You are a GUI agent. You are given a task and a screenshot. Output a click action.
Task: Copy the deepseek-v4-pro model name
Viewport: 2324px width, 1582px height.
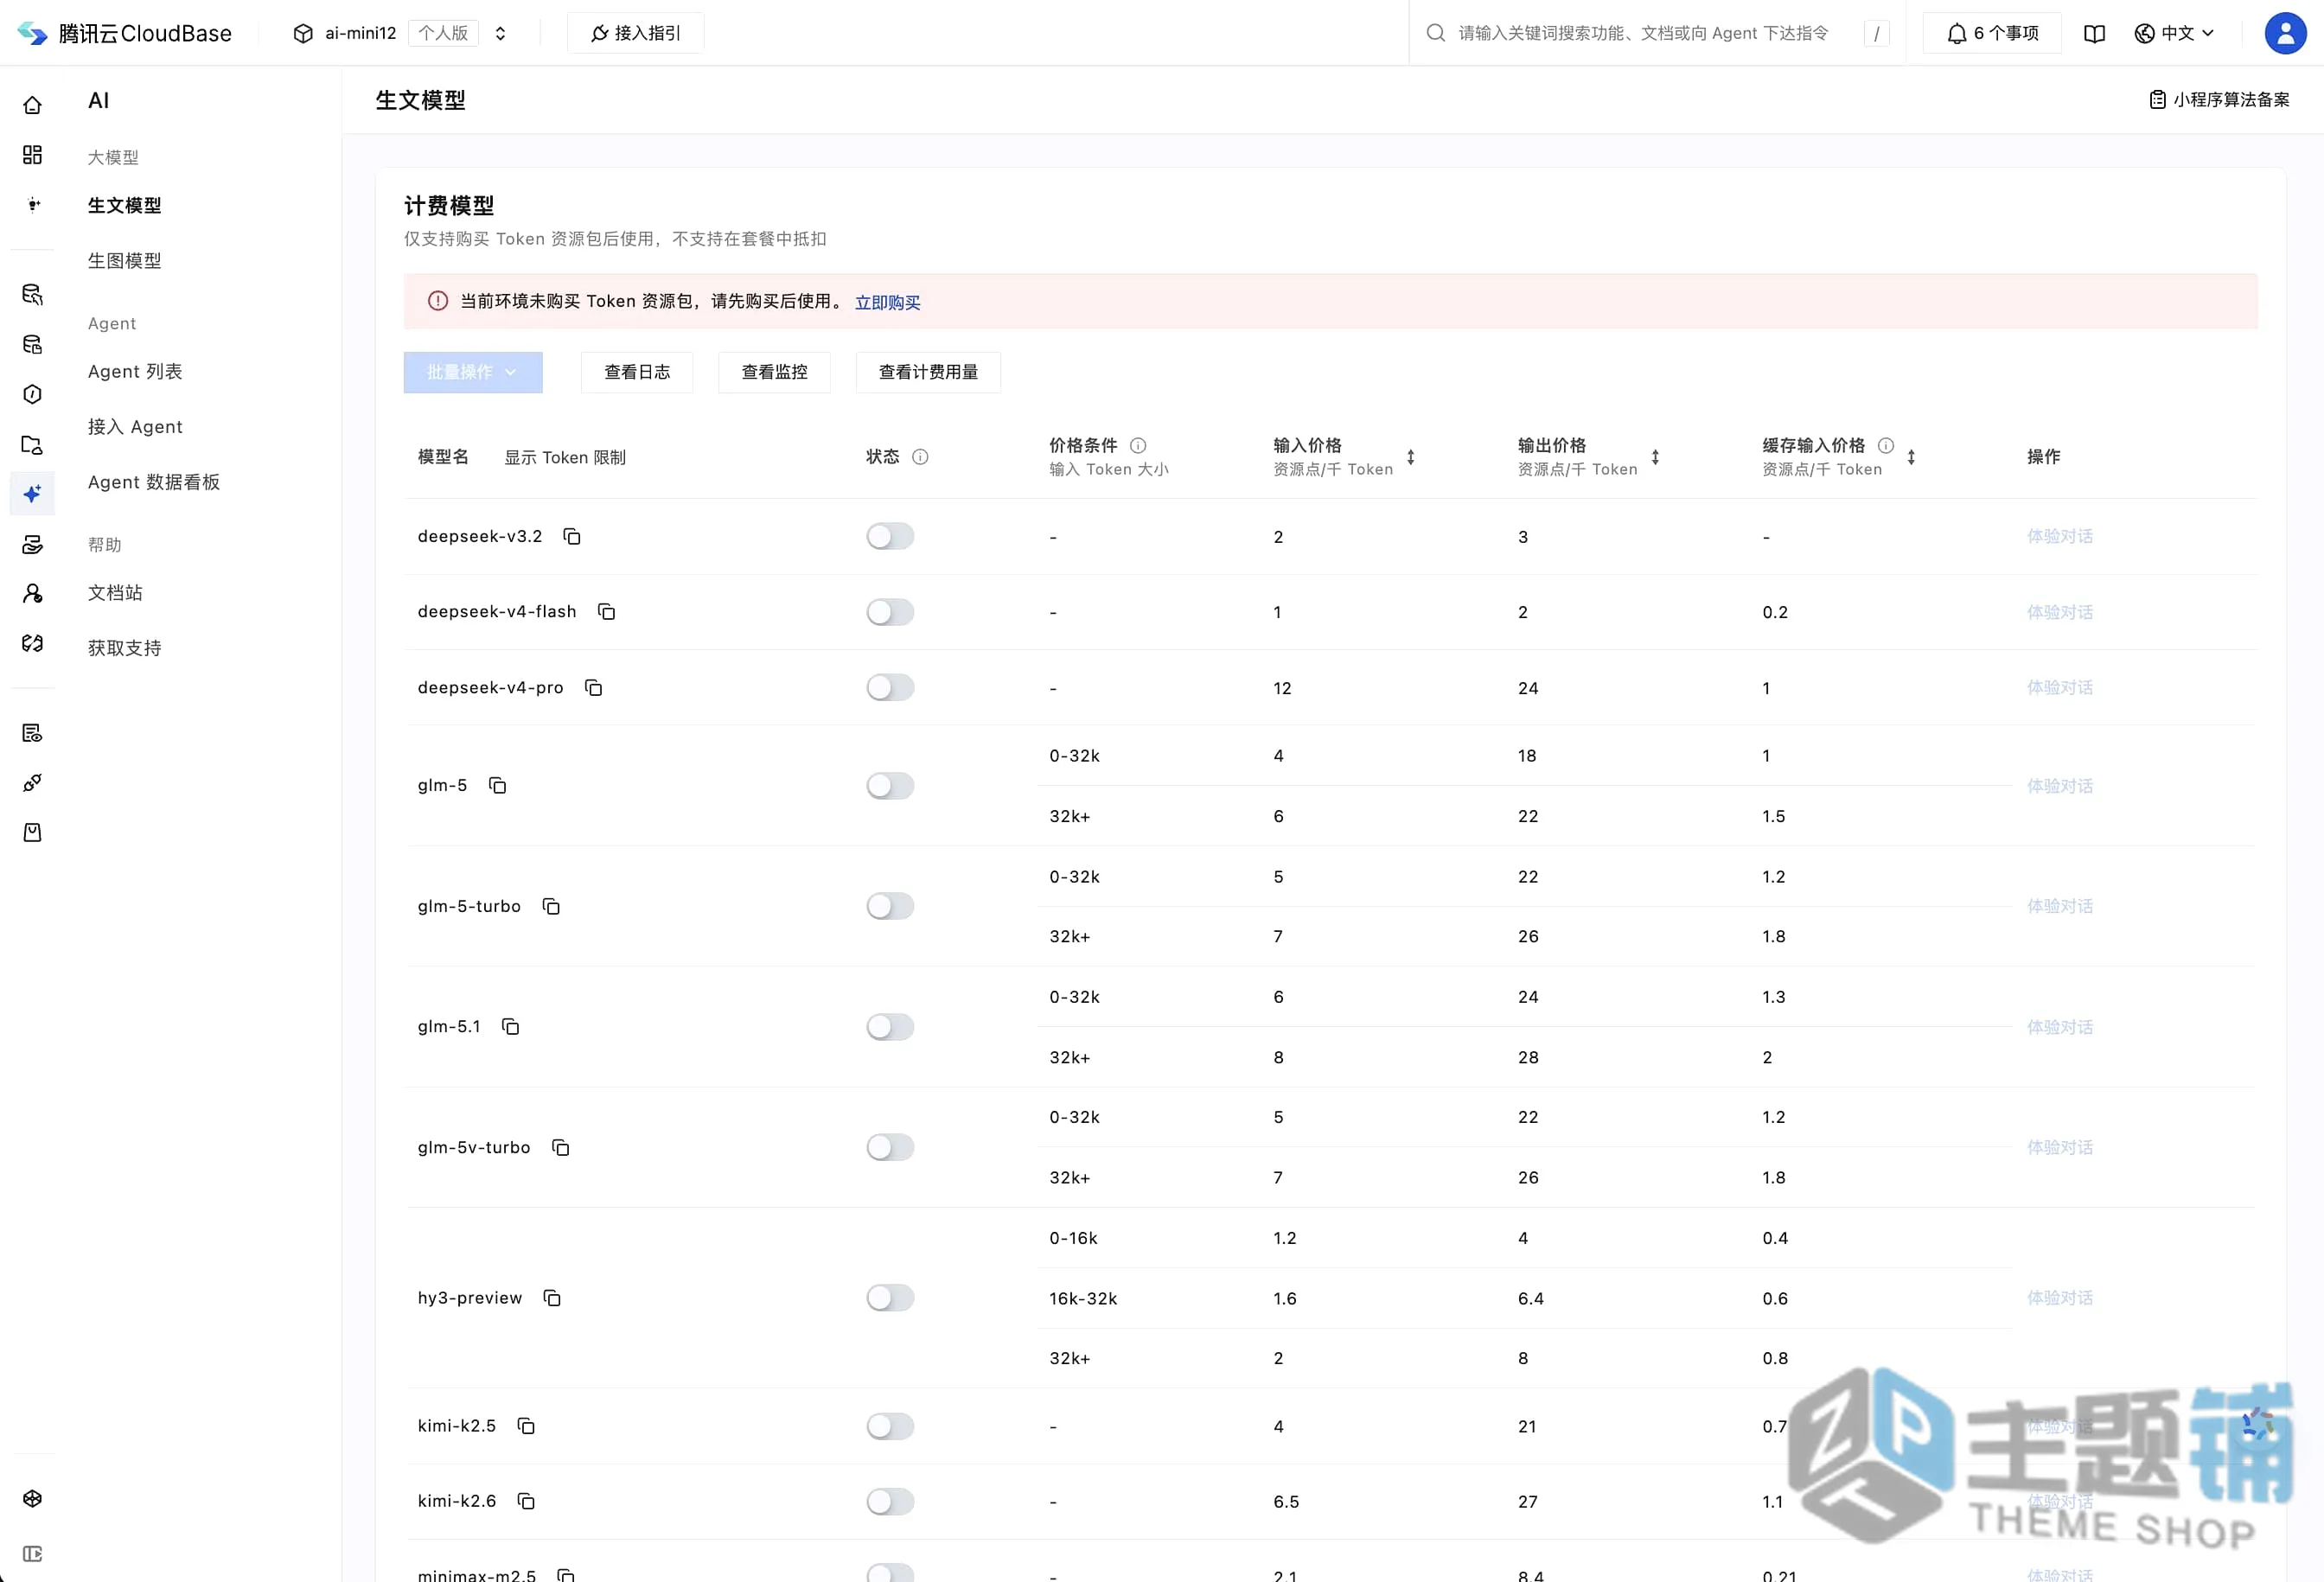tap(593, 688)
